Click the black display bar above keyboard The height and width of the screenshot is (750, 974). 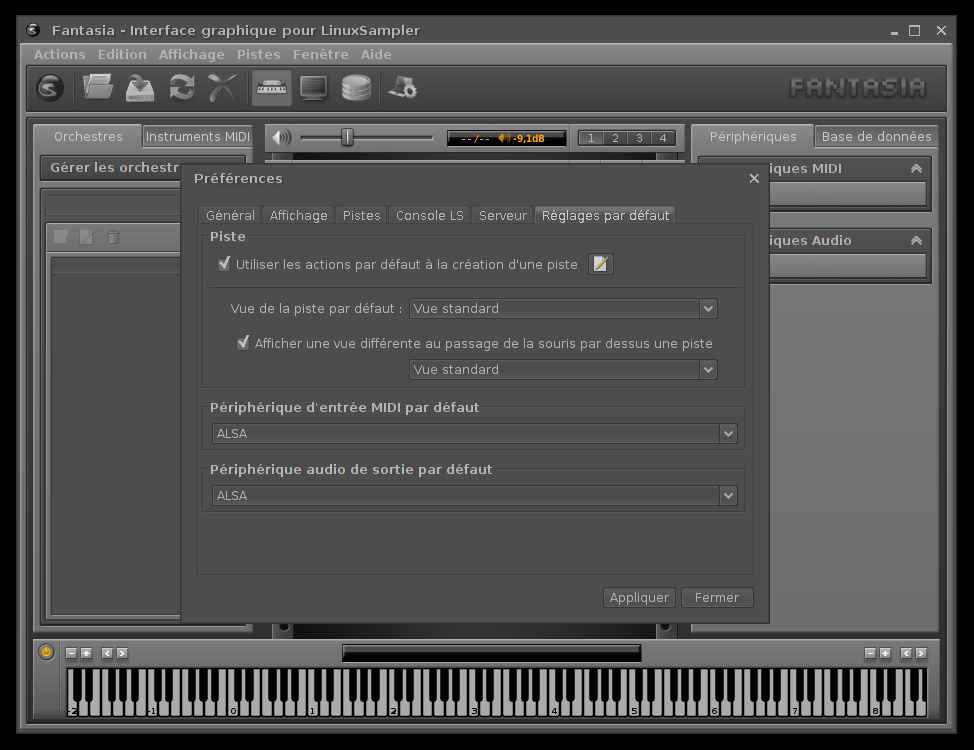491,653
